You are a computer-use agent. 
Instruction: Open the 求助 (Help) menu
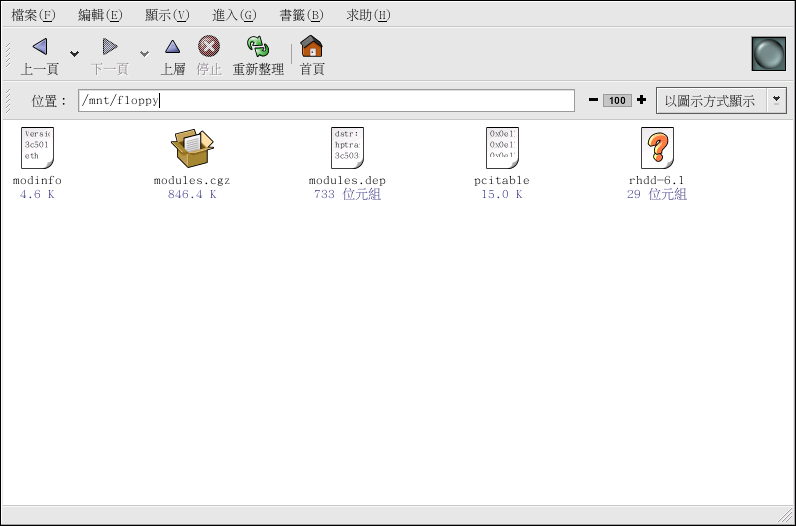click(x=368, y=15)
